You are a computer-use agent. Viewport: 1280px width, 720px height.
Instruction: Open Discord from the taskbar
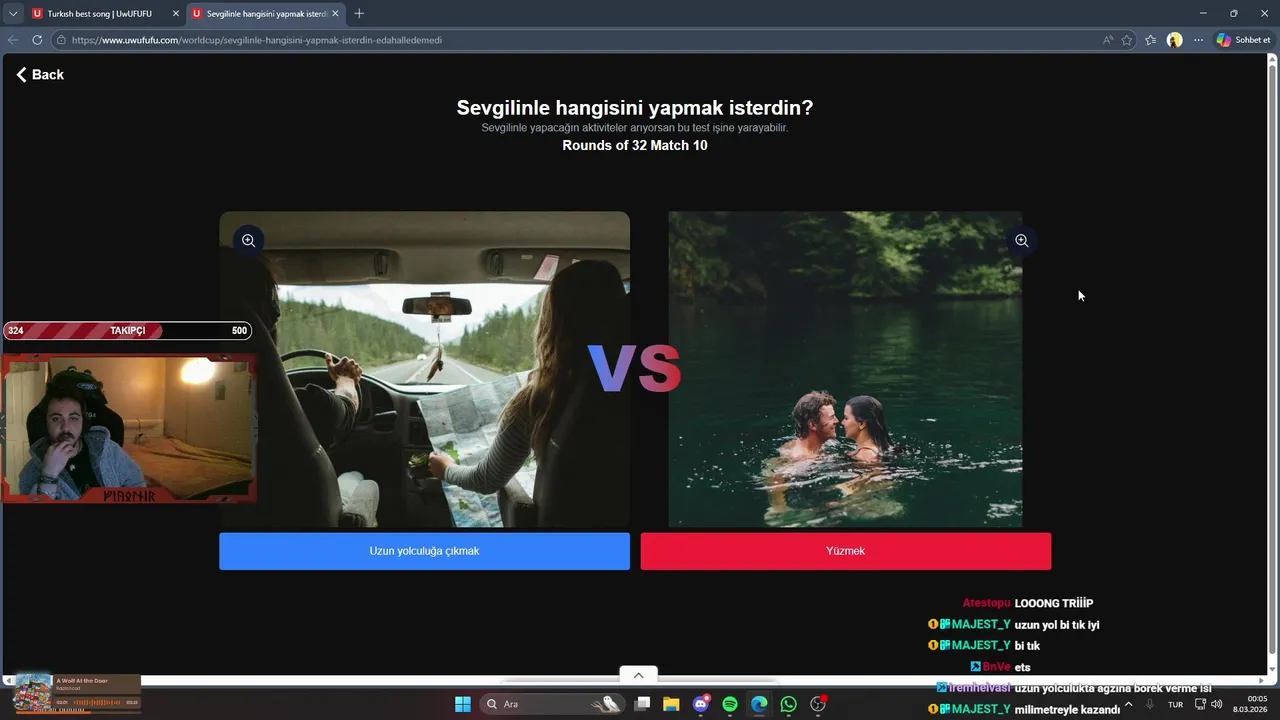pyautogui.click(x=701, y=704)
